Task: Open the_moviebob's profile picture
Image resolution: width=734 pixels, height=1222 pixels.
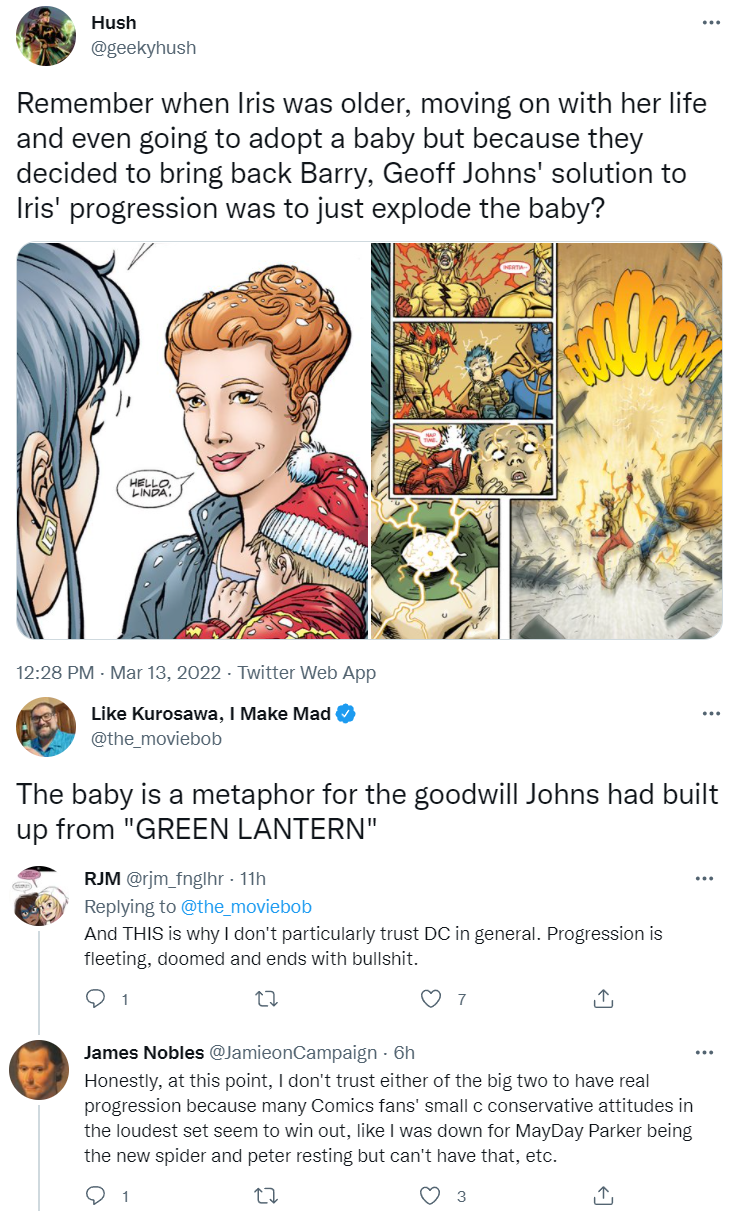Action: (45, 727)
